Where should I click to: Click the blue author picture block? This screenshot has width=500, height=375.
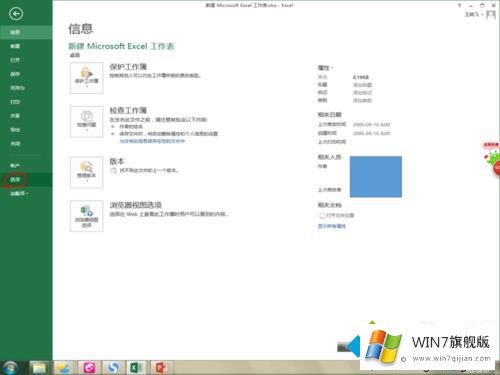[x=376, y=177]
